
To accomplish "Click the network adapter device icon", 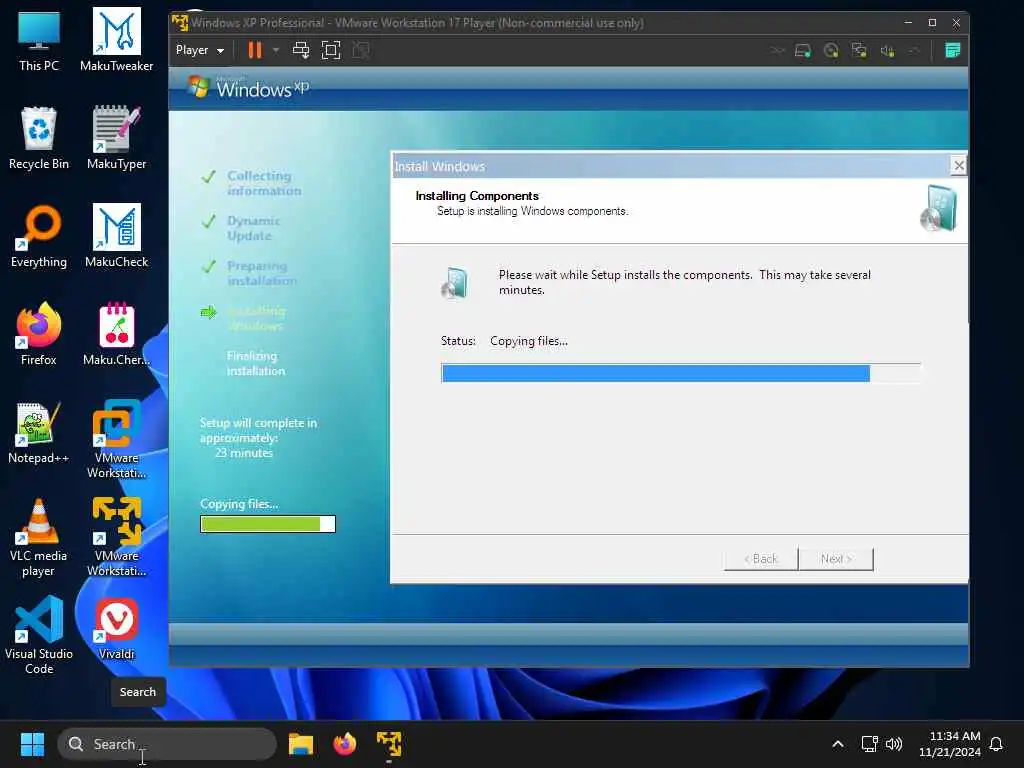I will (859, 50).
